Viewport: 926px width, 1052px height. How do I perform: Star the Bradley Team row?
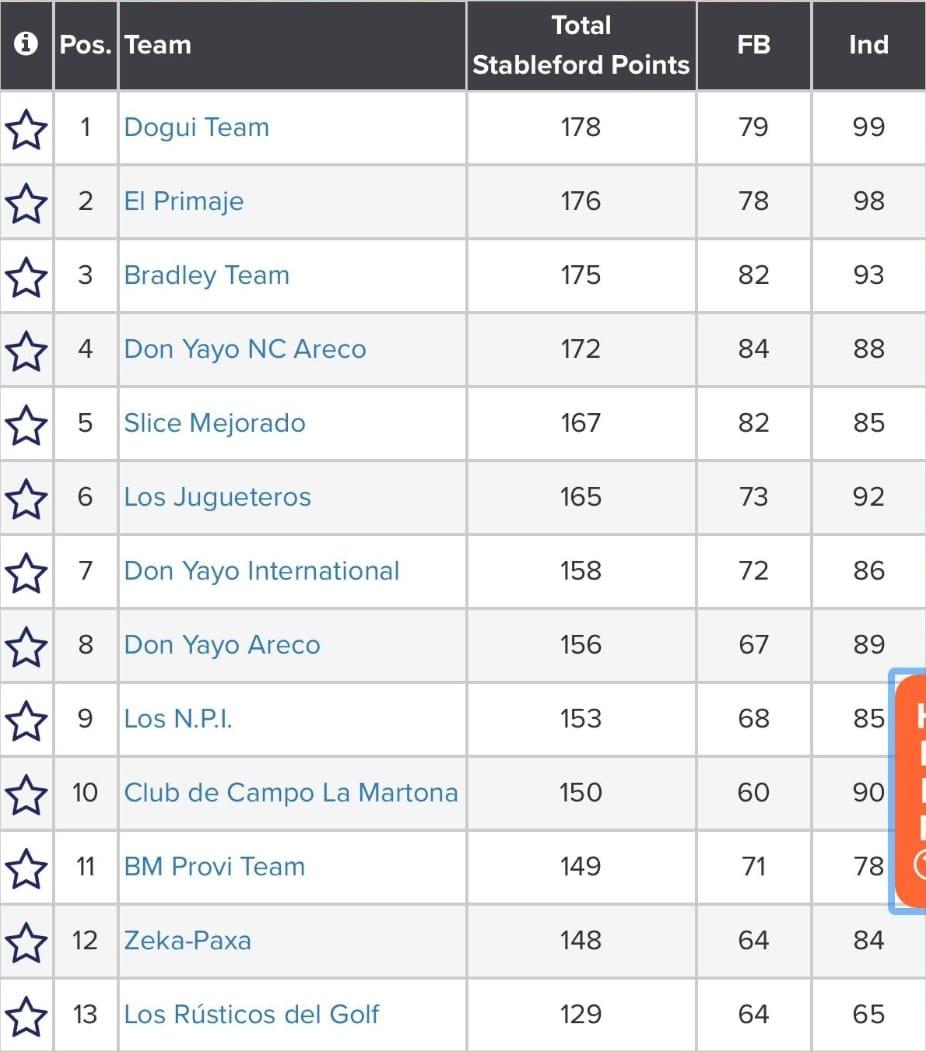pyautogui.click(x=26, y=277)
